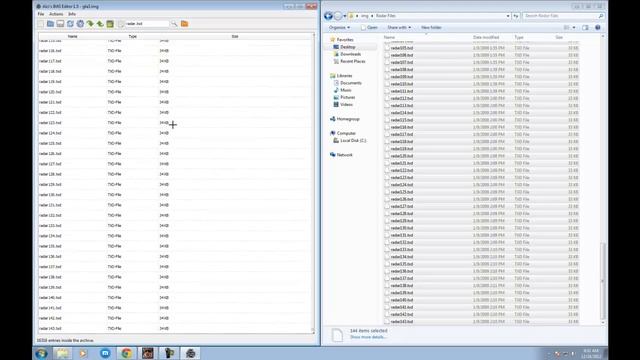Toggle the preview pane icon in Explorer
The width and height of the screenshot is (640, 360).
pyautogui.click(x=585, y=27)
